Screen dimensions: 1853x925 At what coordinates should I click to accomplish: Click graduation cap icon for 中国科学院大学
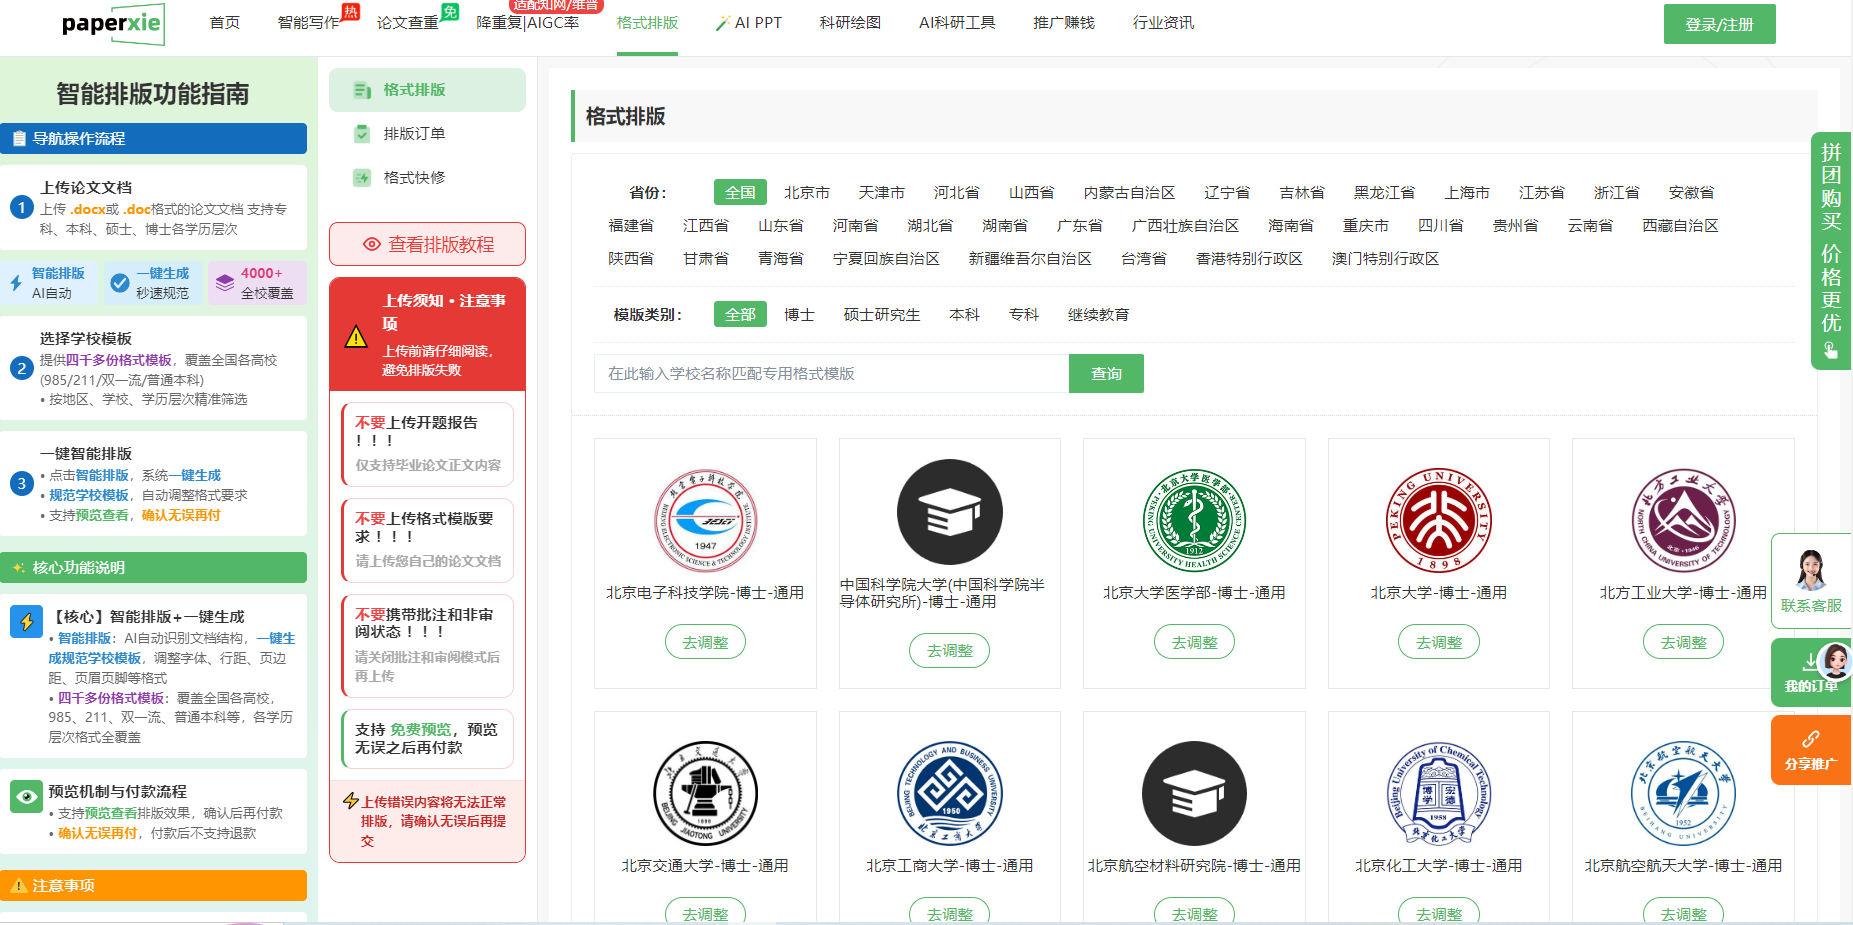coord(949,512)
